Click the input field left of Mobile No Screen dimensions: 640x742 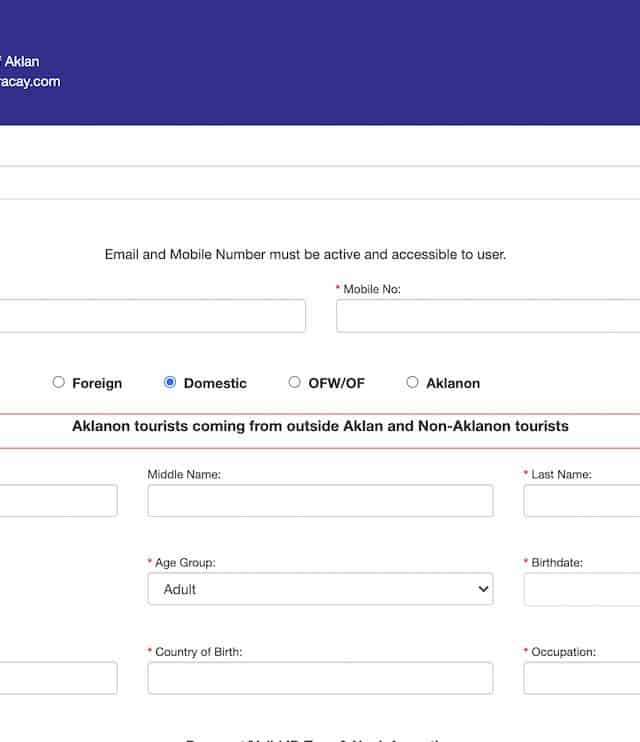pyautogui.click(x=152, y=316)
